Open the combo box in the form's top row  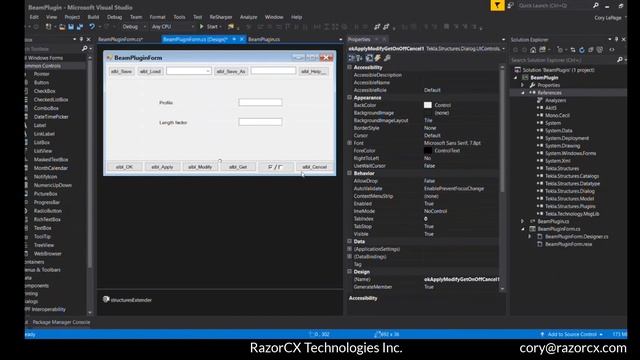point(208,71)
